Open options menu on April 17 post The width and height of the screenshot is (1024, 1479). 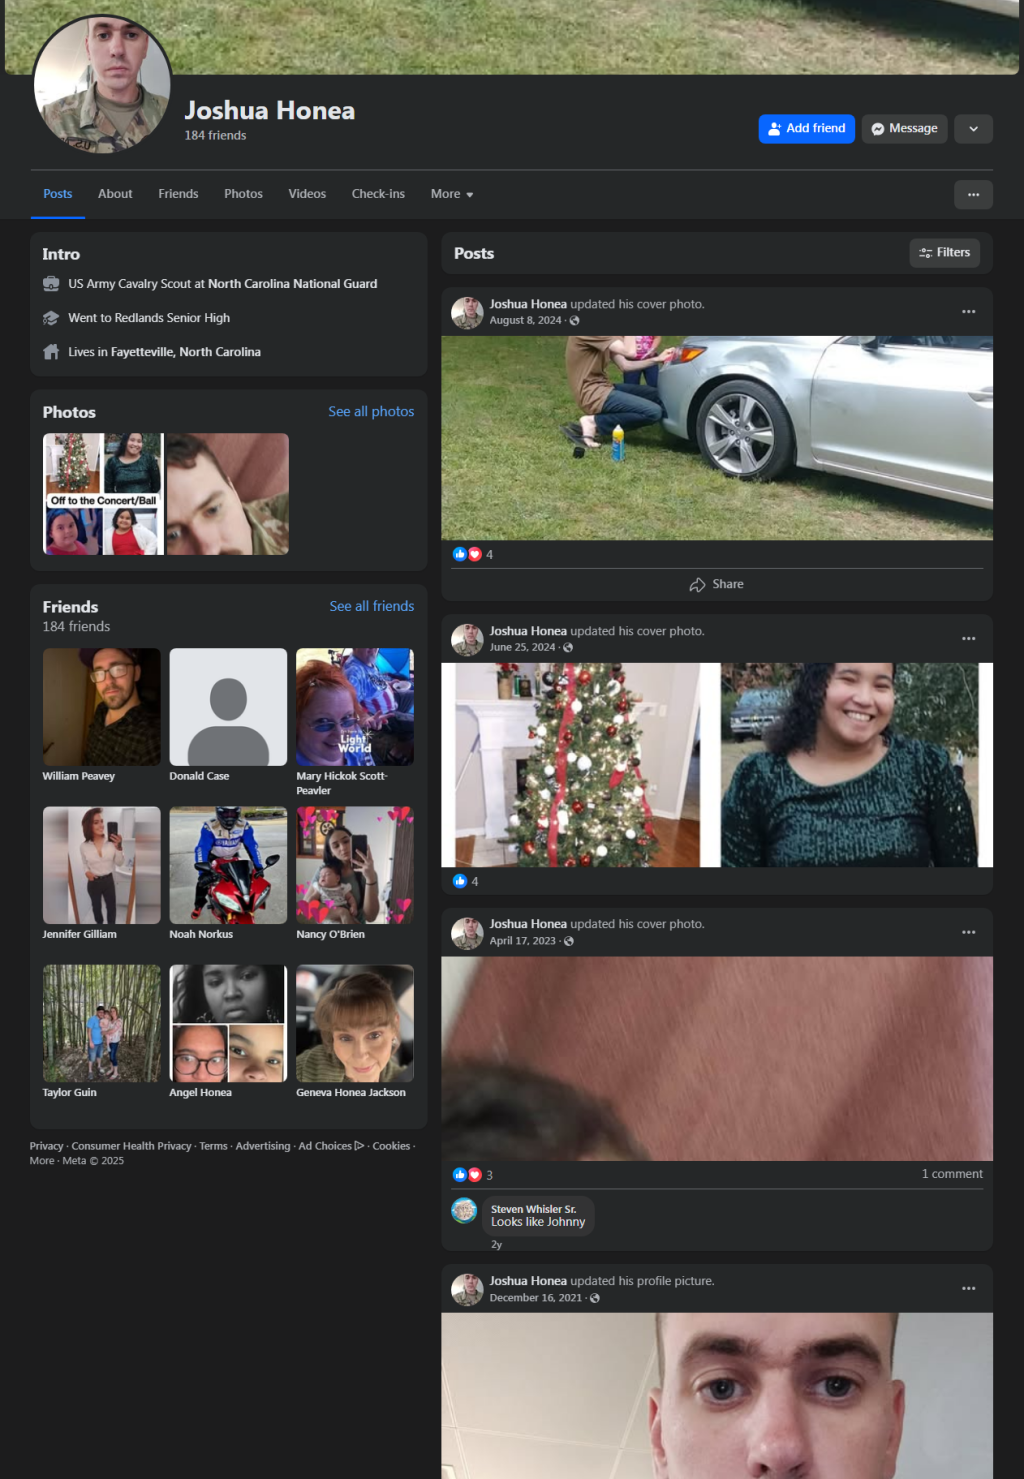(x=968, y=933)
